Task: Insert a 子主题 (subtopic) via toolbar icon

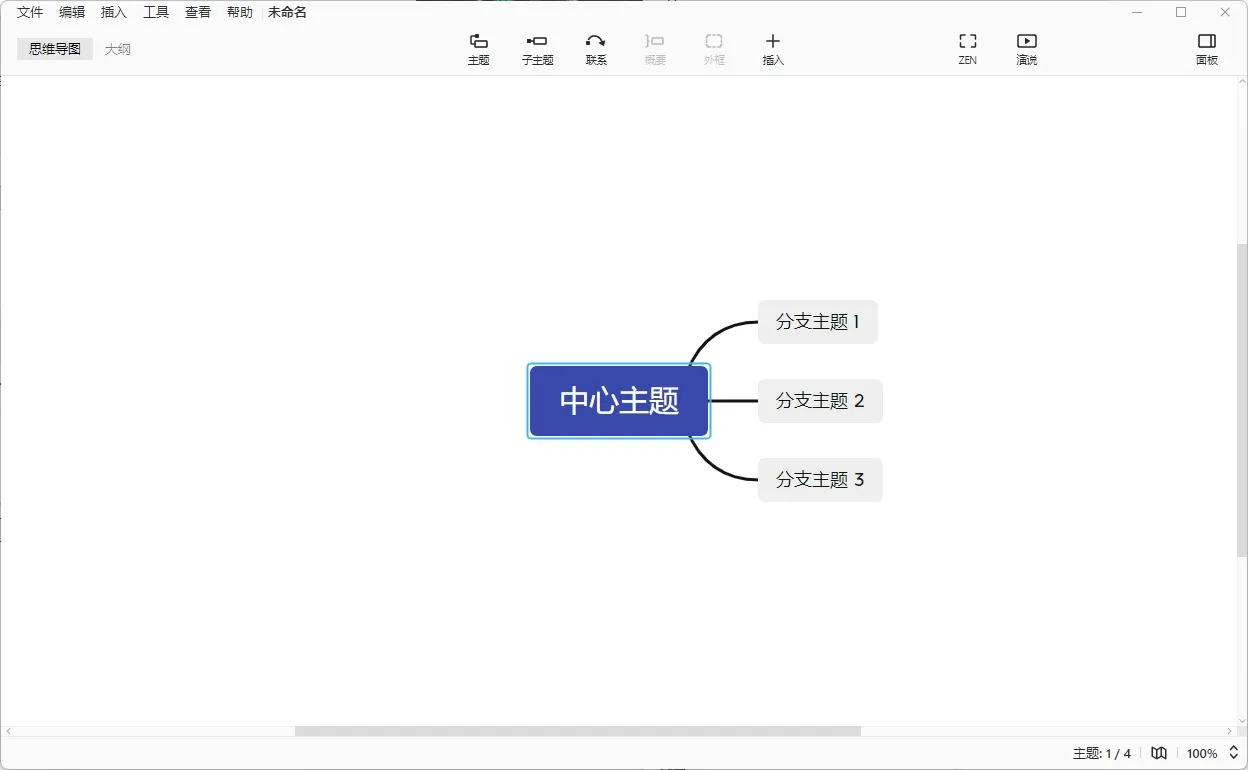Action: 537,47
